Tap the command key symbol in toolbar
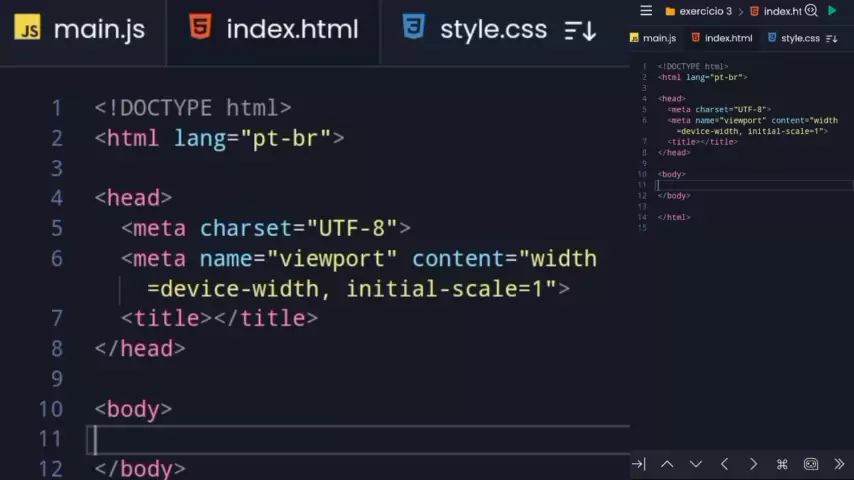The image size is (854, 480). pos(782,464)
